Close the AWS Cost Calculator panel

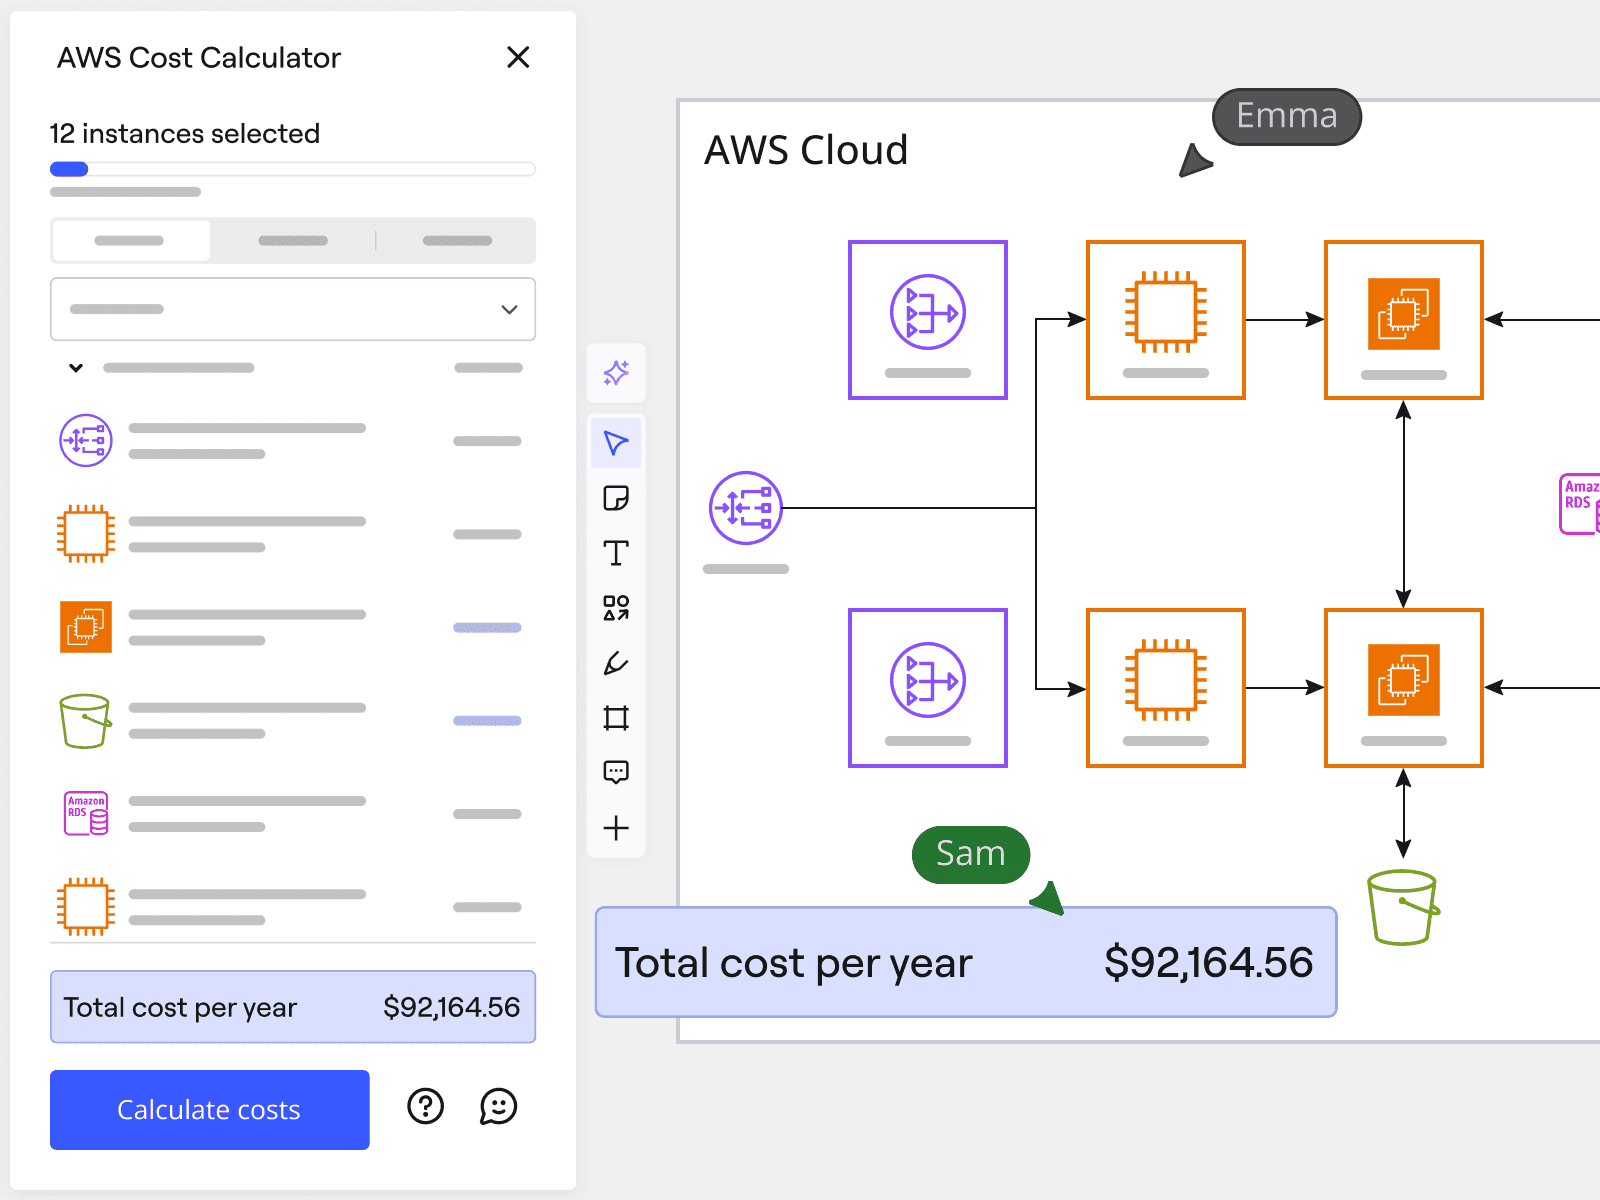click(x=518, y=57)
